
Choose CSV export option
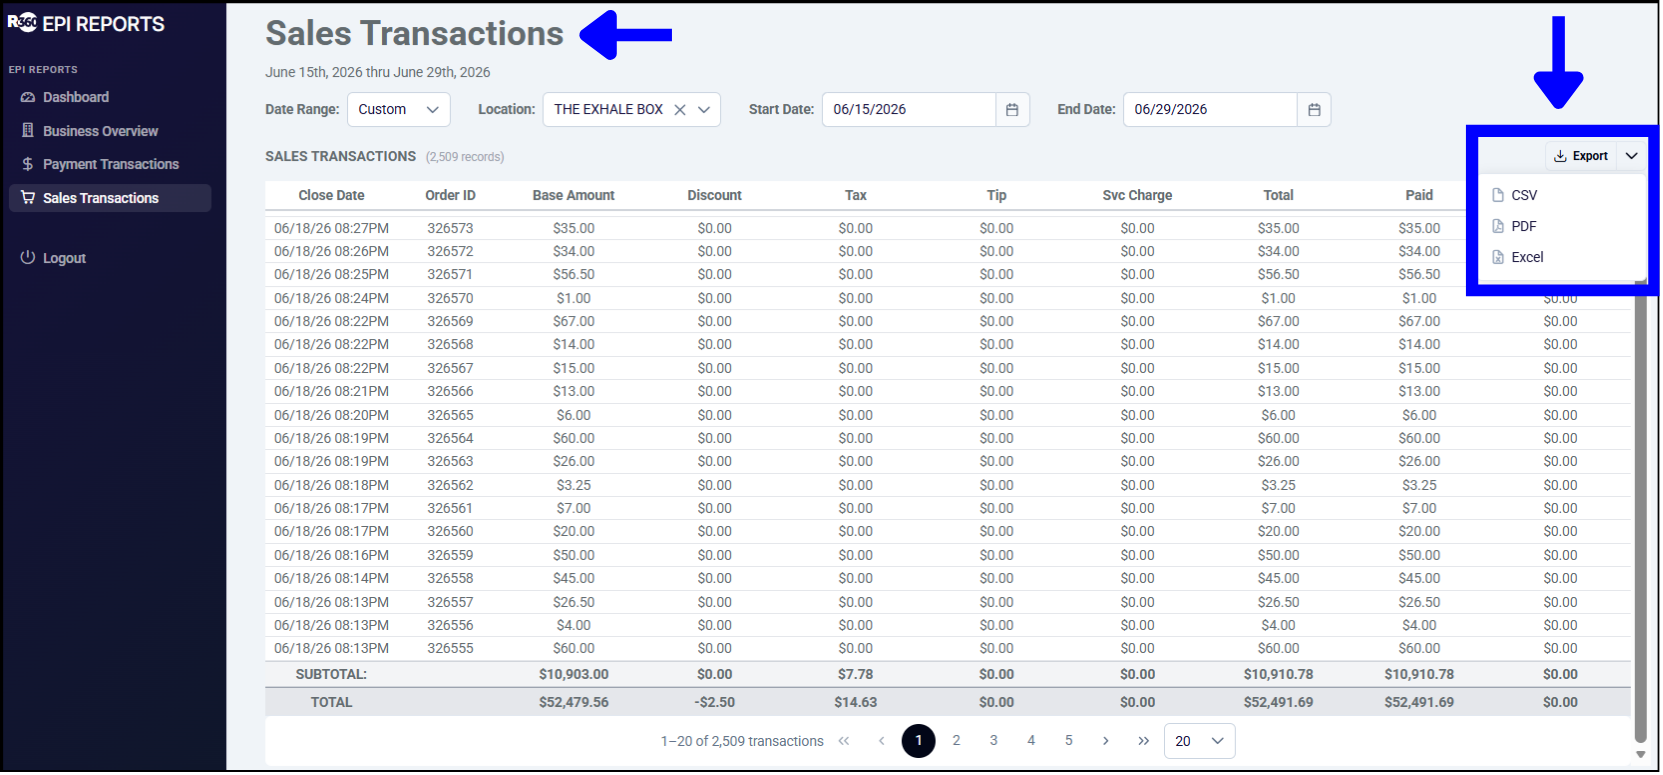(x=1563, y=195)
